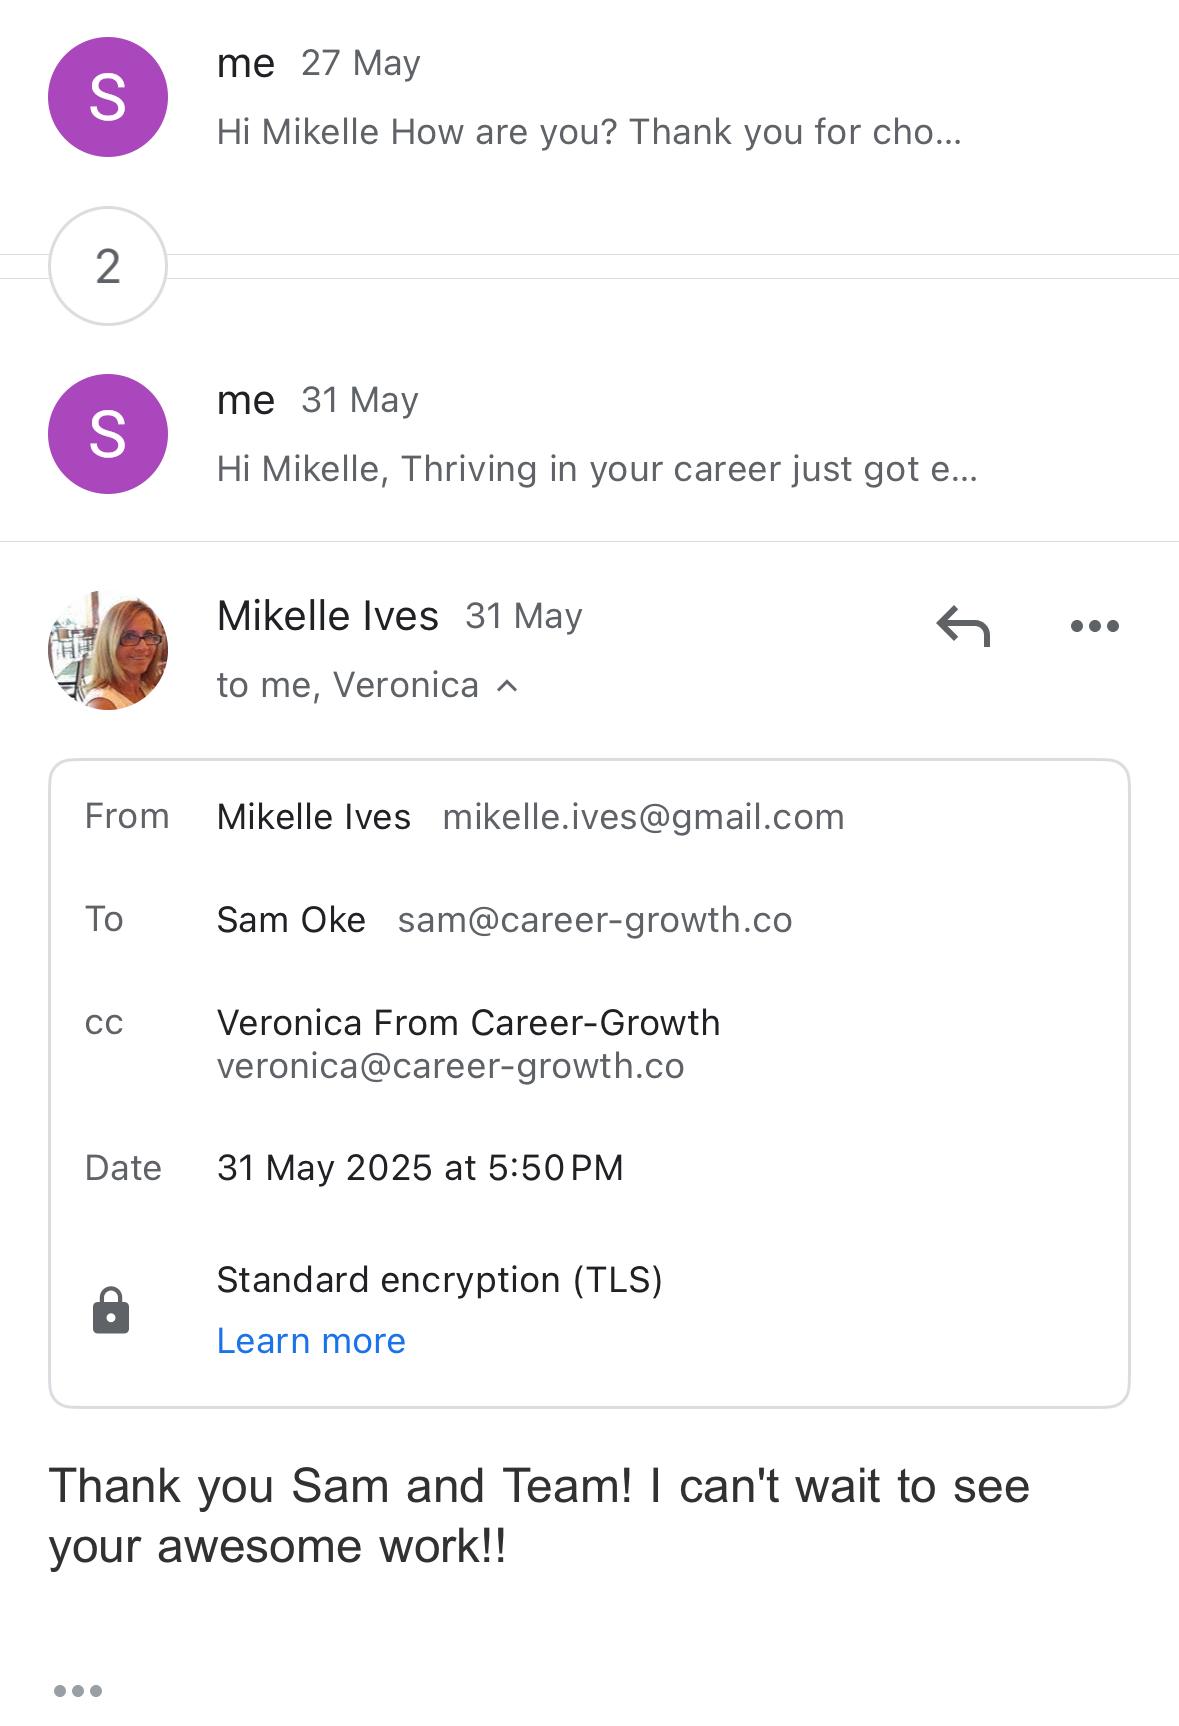1179x1726 pixels.
Task: Tap the "Thank you Sam and Team" message body
Action: [539, 1516]
